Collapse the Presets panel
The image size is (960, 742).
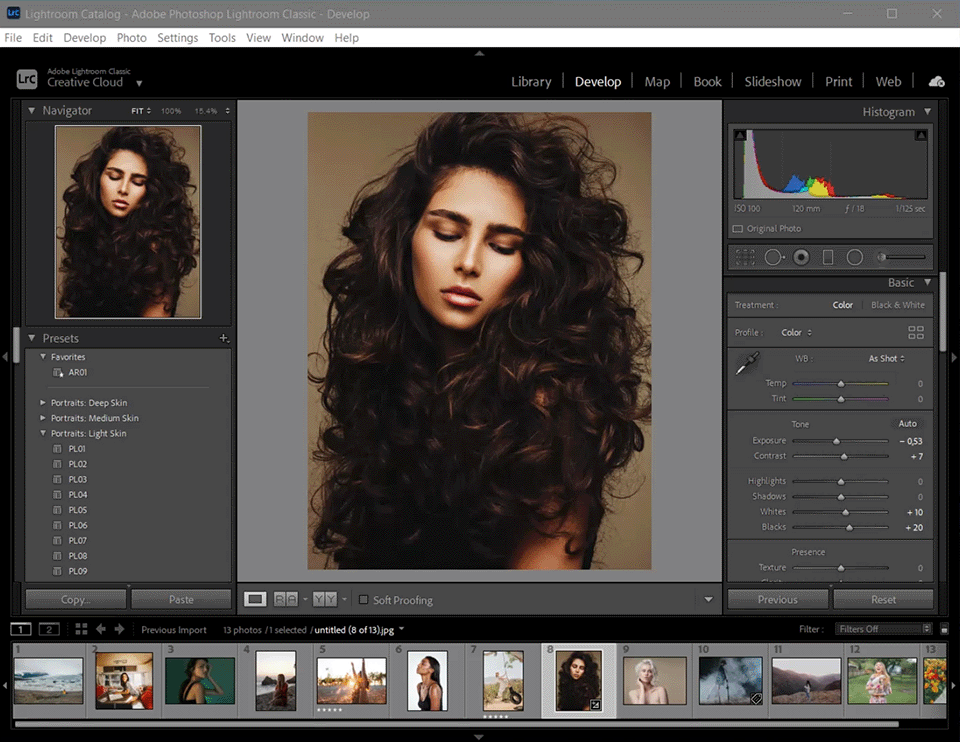coord(31,338)
